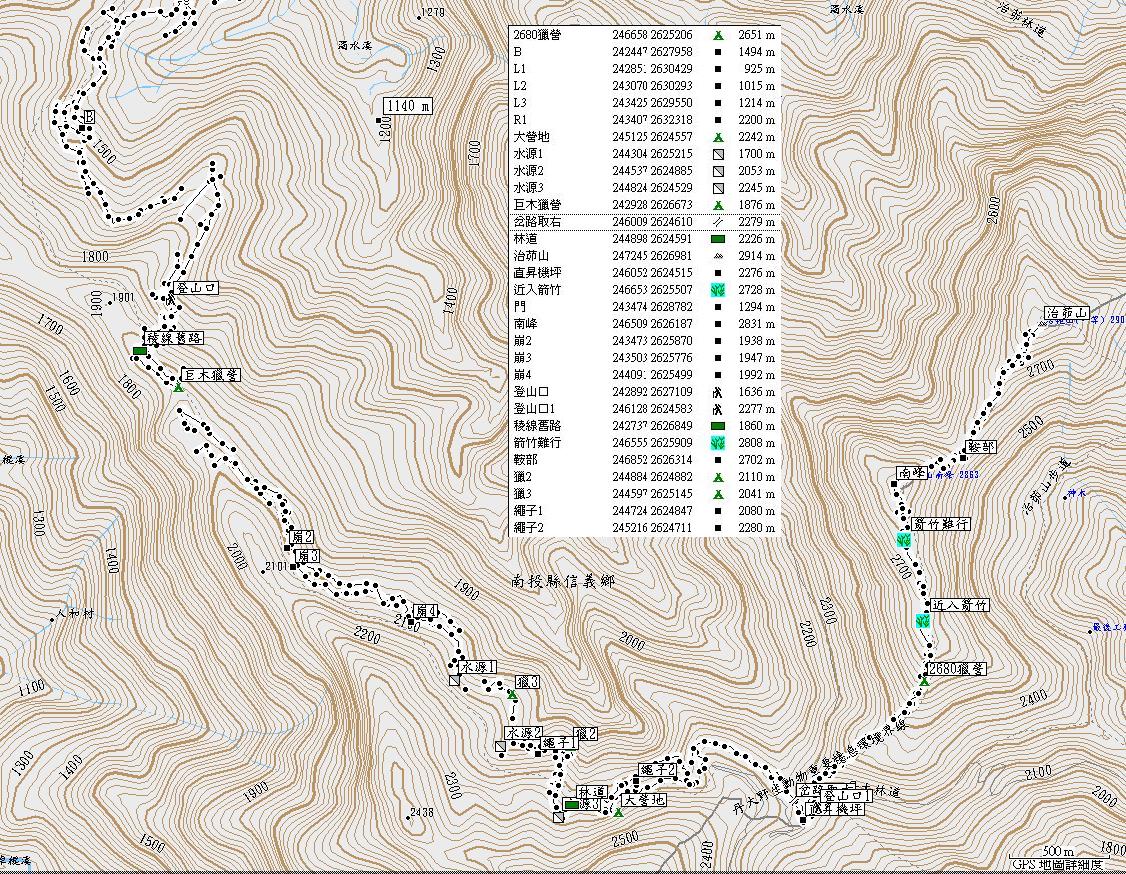Select the 鞍部 name in the waypoint table
The width and height of the screenshot is (1126, 874).
click(x=526, y=460)
